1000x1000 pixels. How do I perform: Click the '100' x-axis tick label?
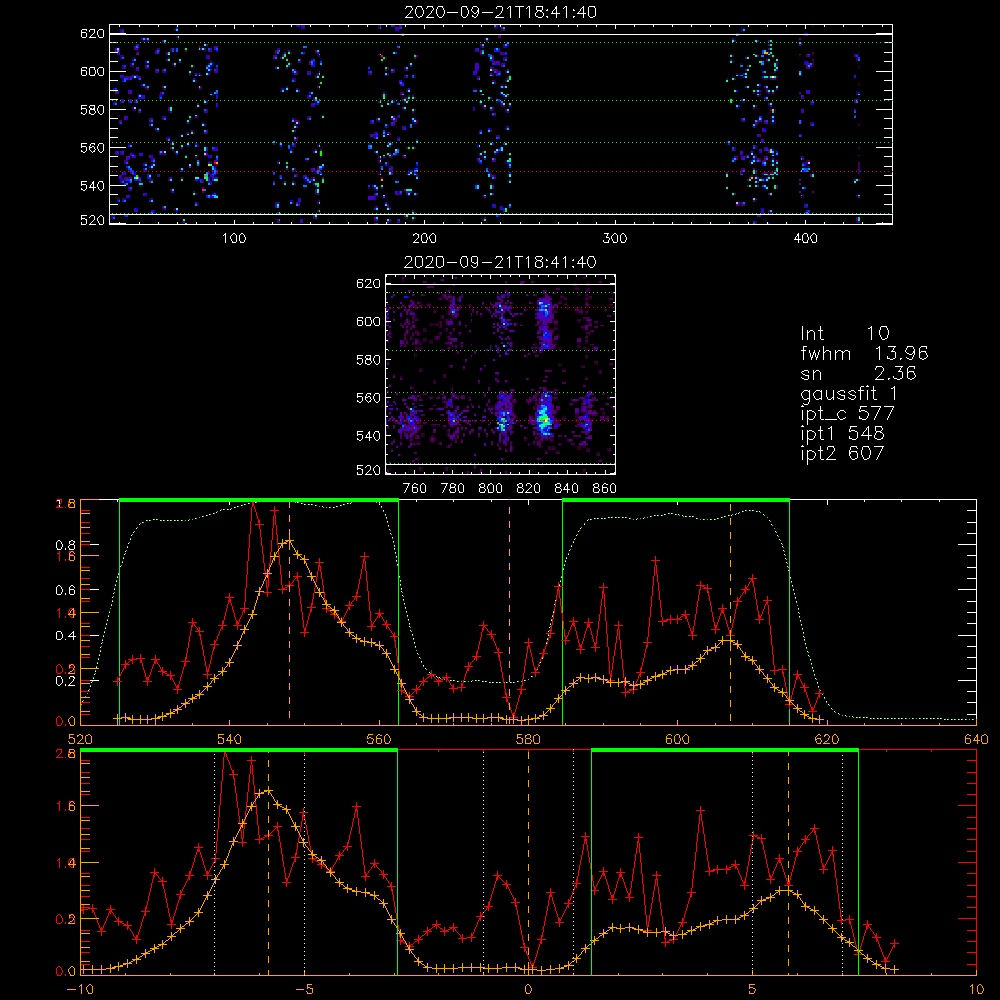[x=234, y=239]
